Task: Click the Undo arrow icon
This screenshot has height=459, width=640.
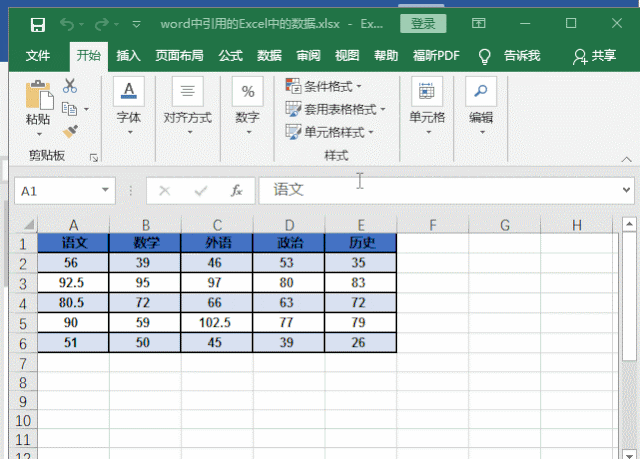Action: click(x=67, y=24)
